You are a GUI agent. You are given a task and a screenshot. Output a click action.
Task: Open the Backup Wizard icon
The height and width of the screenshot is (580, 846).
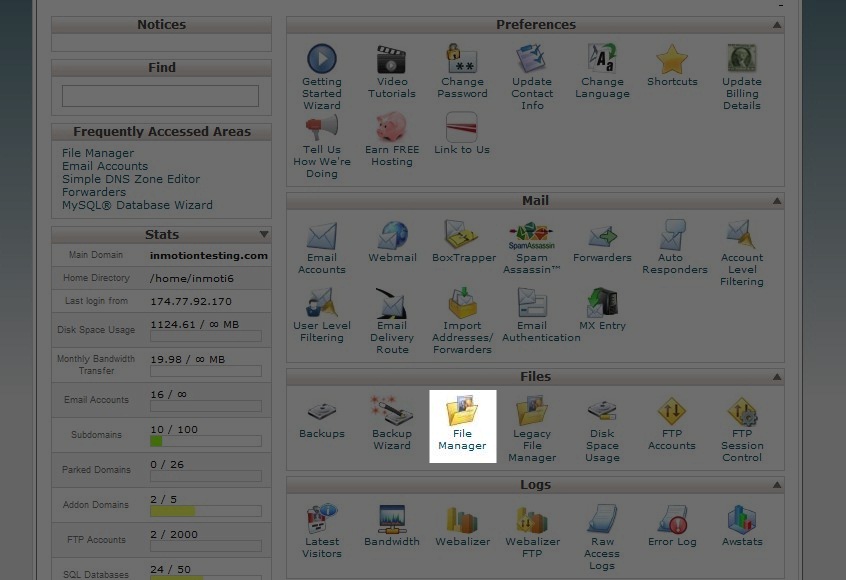point(392,411)
